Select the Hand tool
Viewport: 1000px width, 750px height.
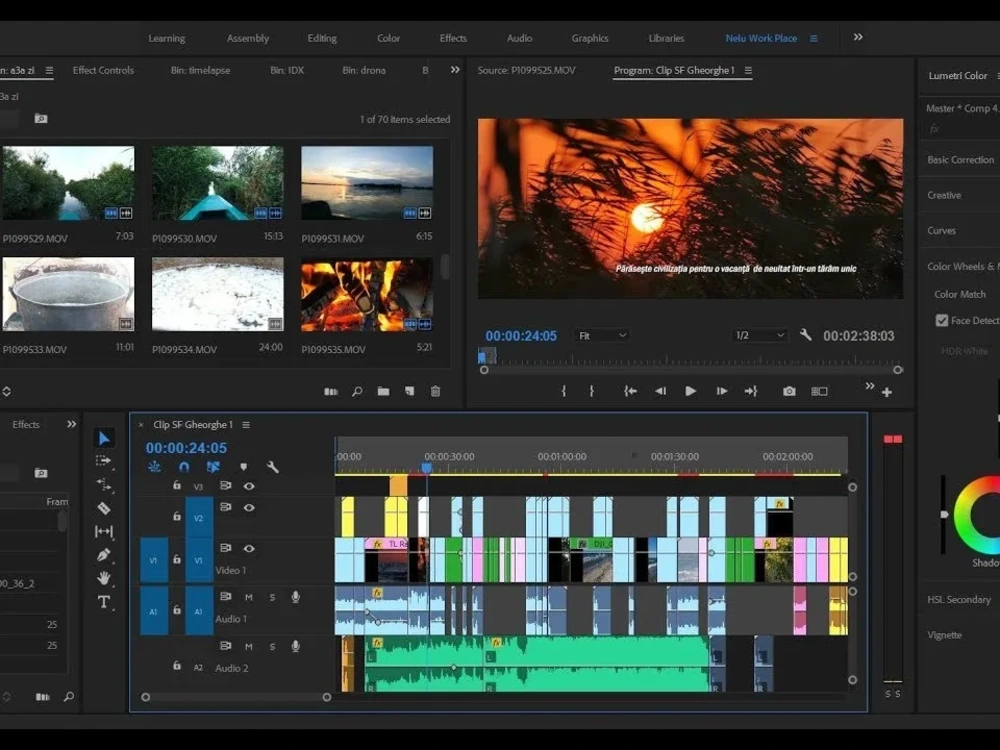(103, 578)
